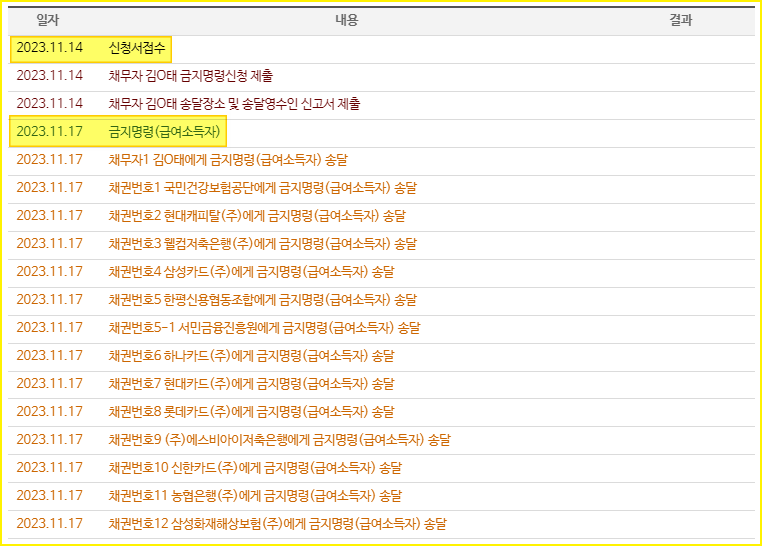Open 채권번호2 현대캐피탈(주) 송달 entry
The height and width of the screenshot is (546, 762).
pos(257,216)
